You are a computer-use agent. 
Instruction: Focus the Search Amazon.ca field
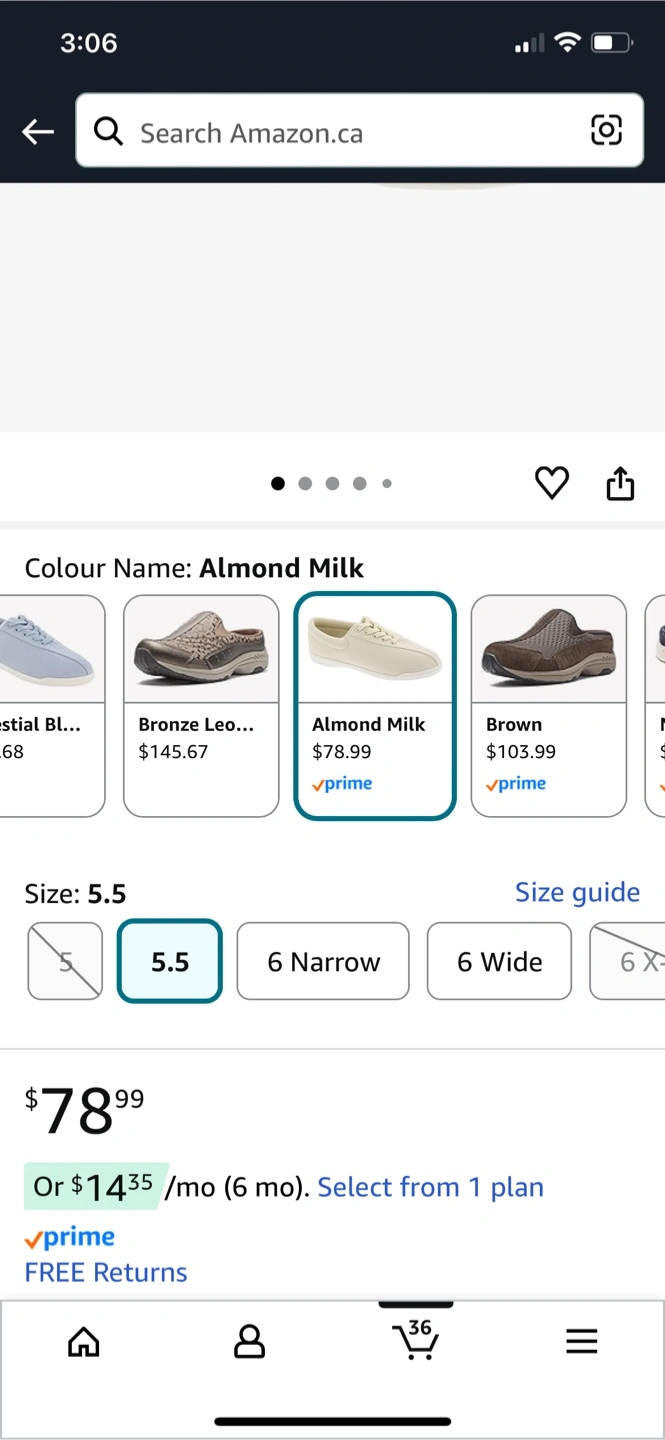(x=350, y=131)
